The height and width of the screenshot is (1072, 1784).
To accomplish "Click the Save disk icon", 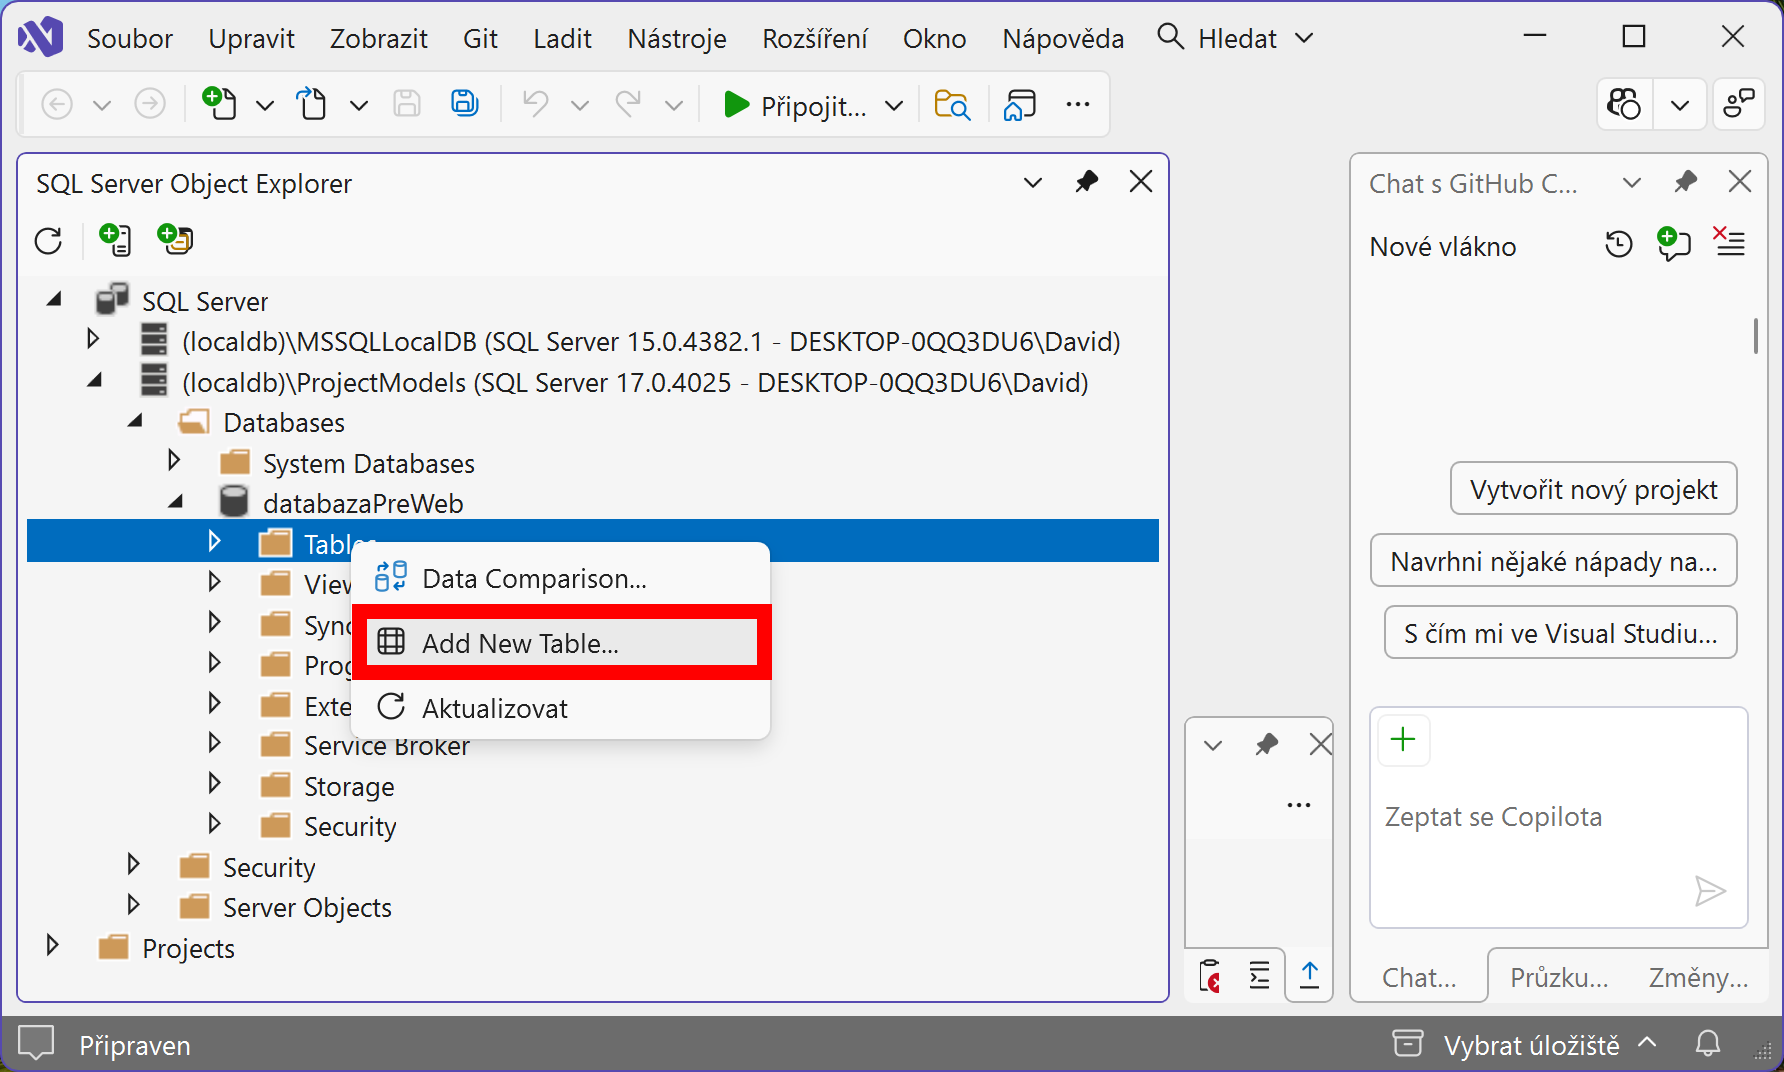I will coord(407,104).
